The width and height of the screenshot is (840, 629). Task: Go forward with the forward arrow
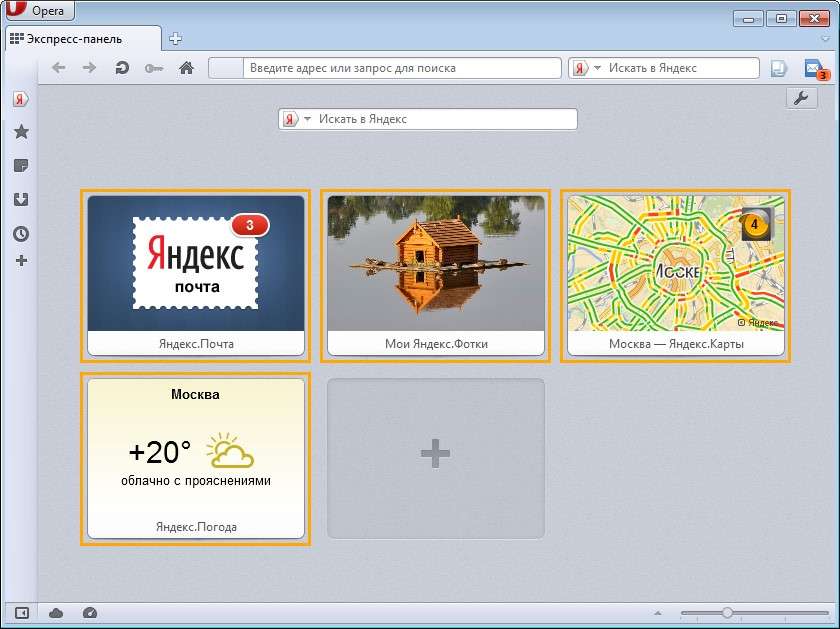coord(89,68)
